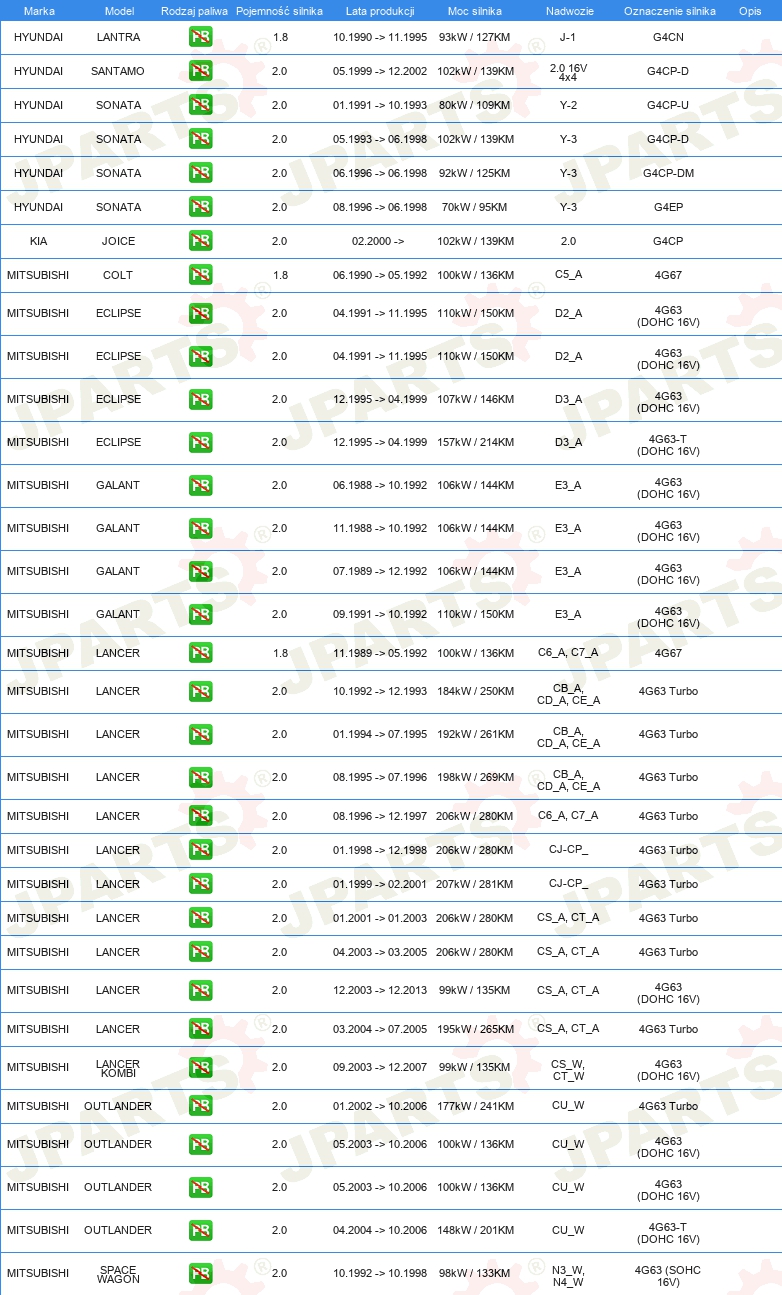The image size is (782, 1295).
Task: Click the petrol fuel icon for Hyundai Lantra
Action: point(200,37)
